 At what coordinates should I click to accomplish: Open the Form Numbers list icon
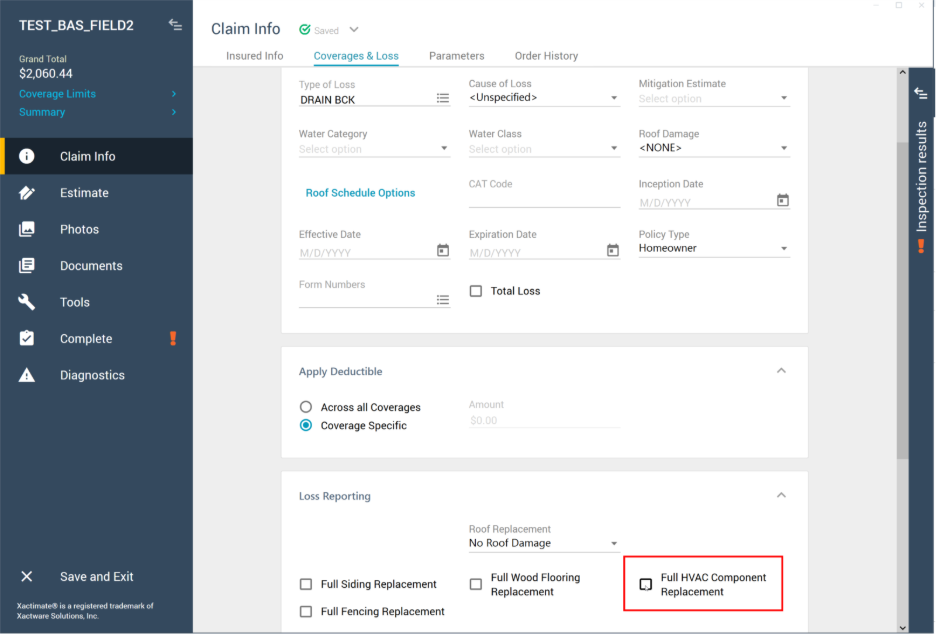click(443, 299)
